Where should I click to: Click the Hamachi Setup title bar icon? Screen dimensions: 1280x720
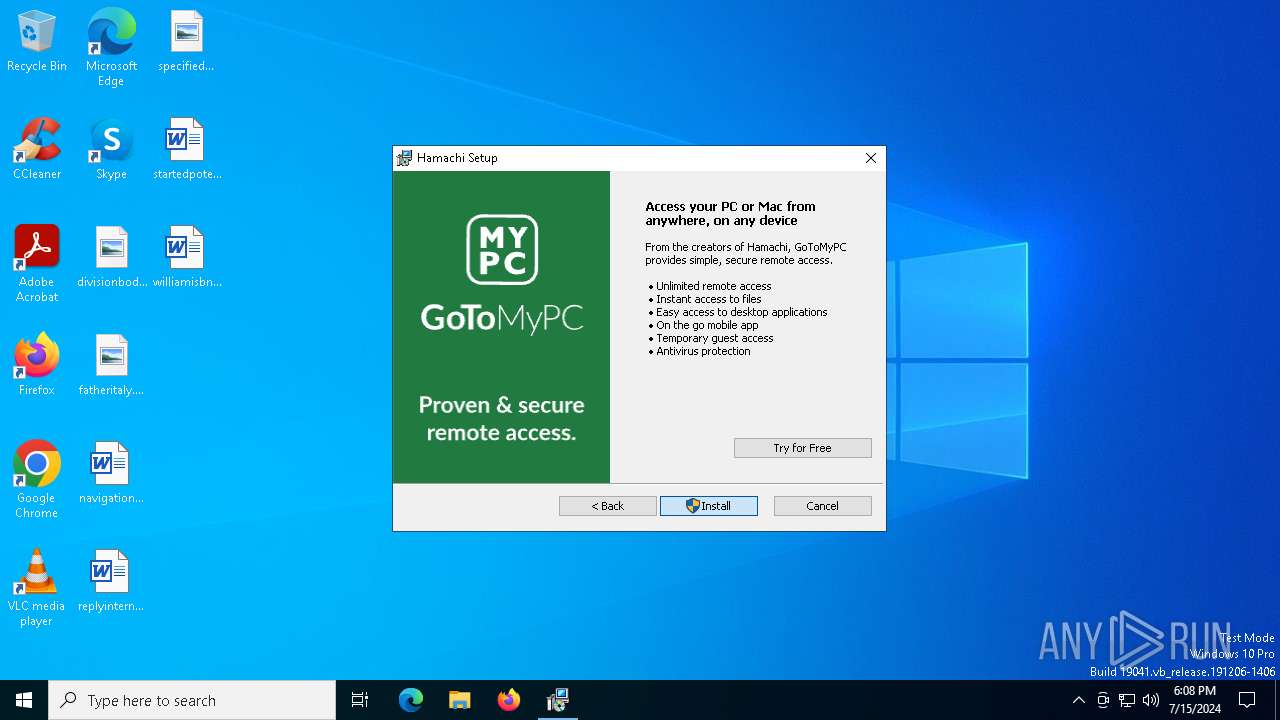click(x=404, y=158)
